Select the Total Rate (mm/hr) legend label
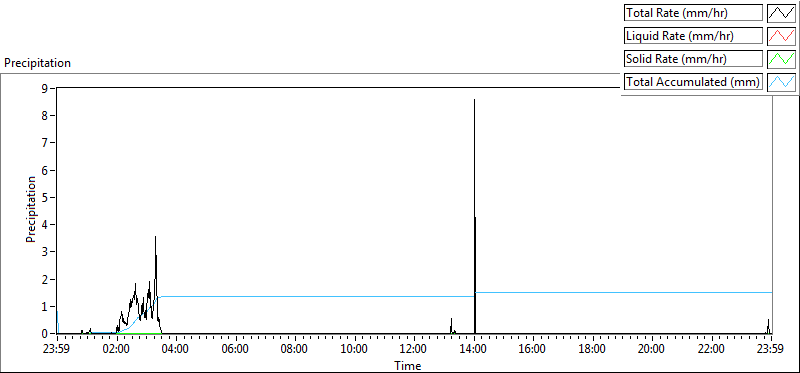This screenshot has width=800, height=373. [x=693, y=13]
